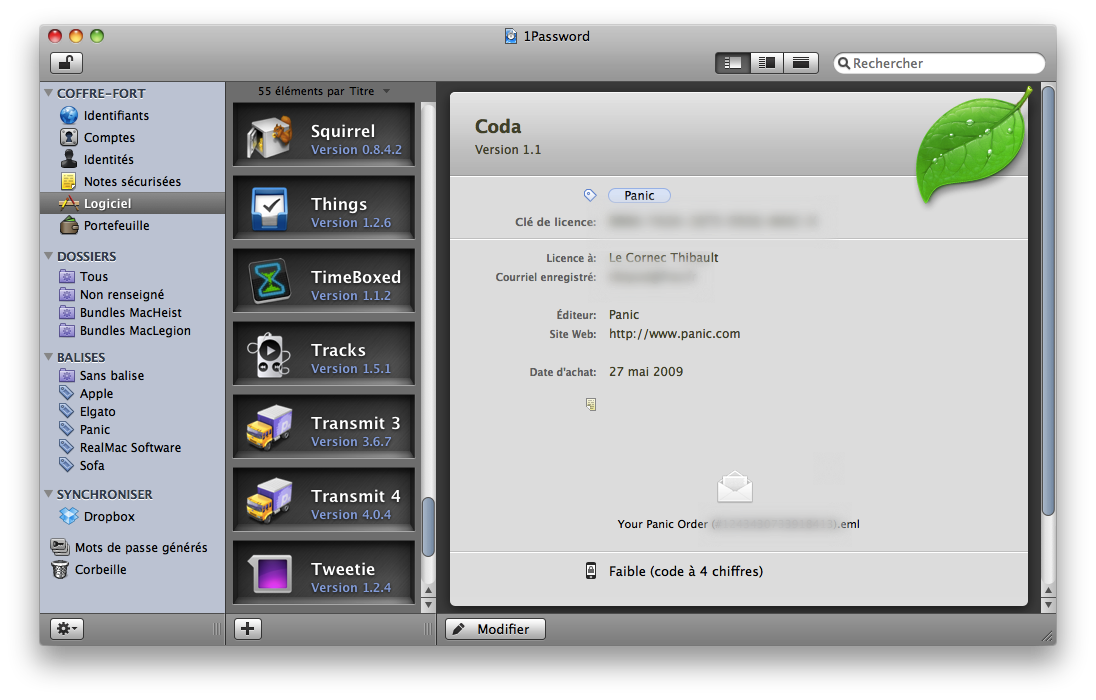Select the Things software entry
Viewport: 1096px width, 700px height.
tap(324, 208)
